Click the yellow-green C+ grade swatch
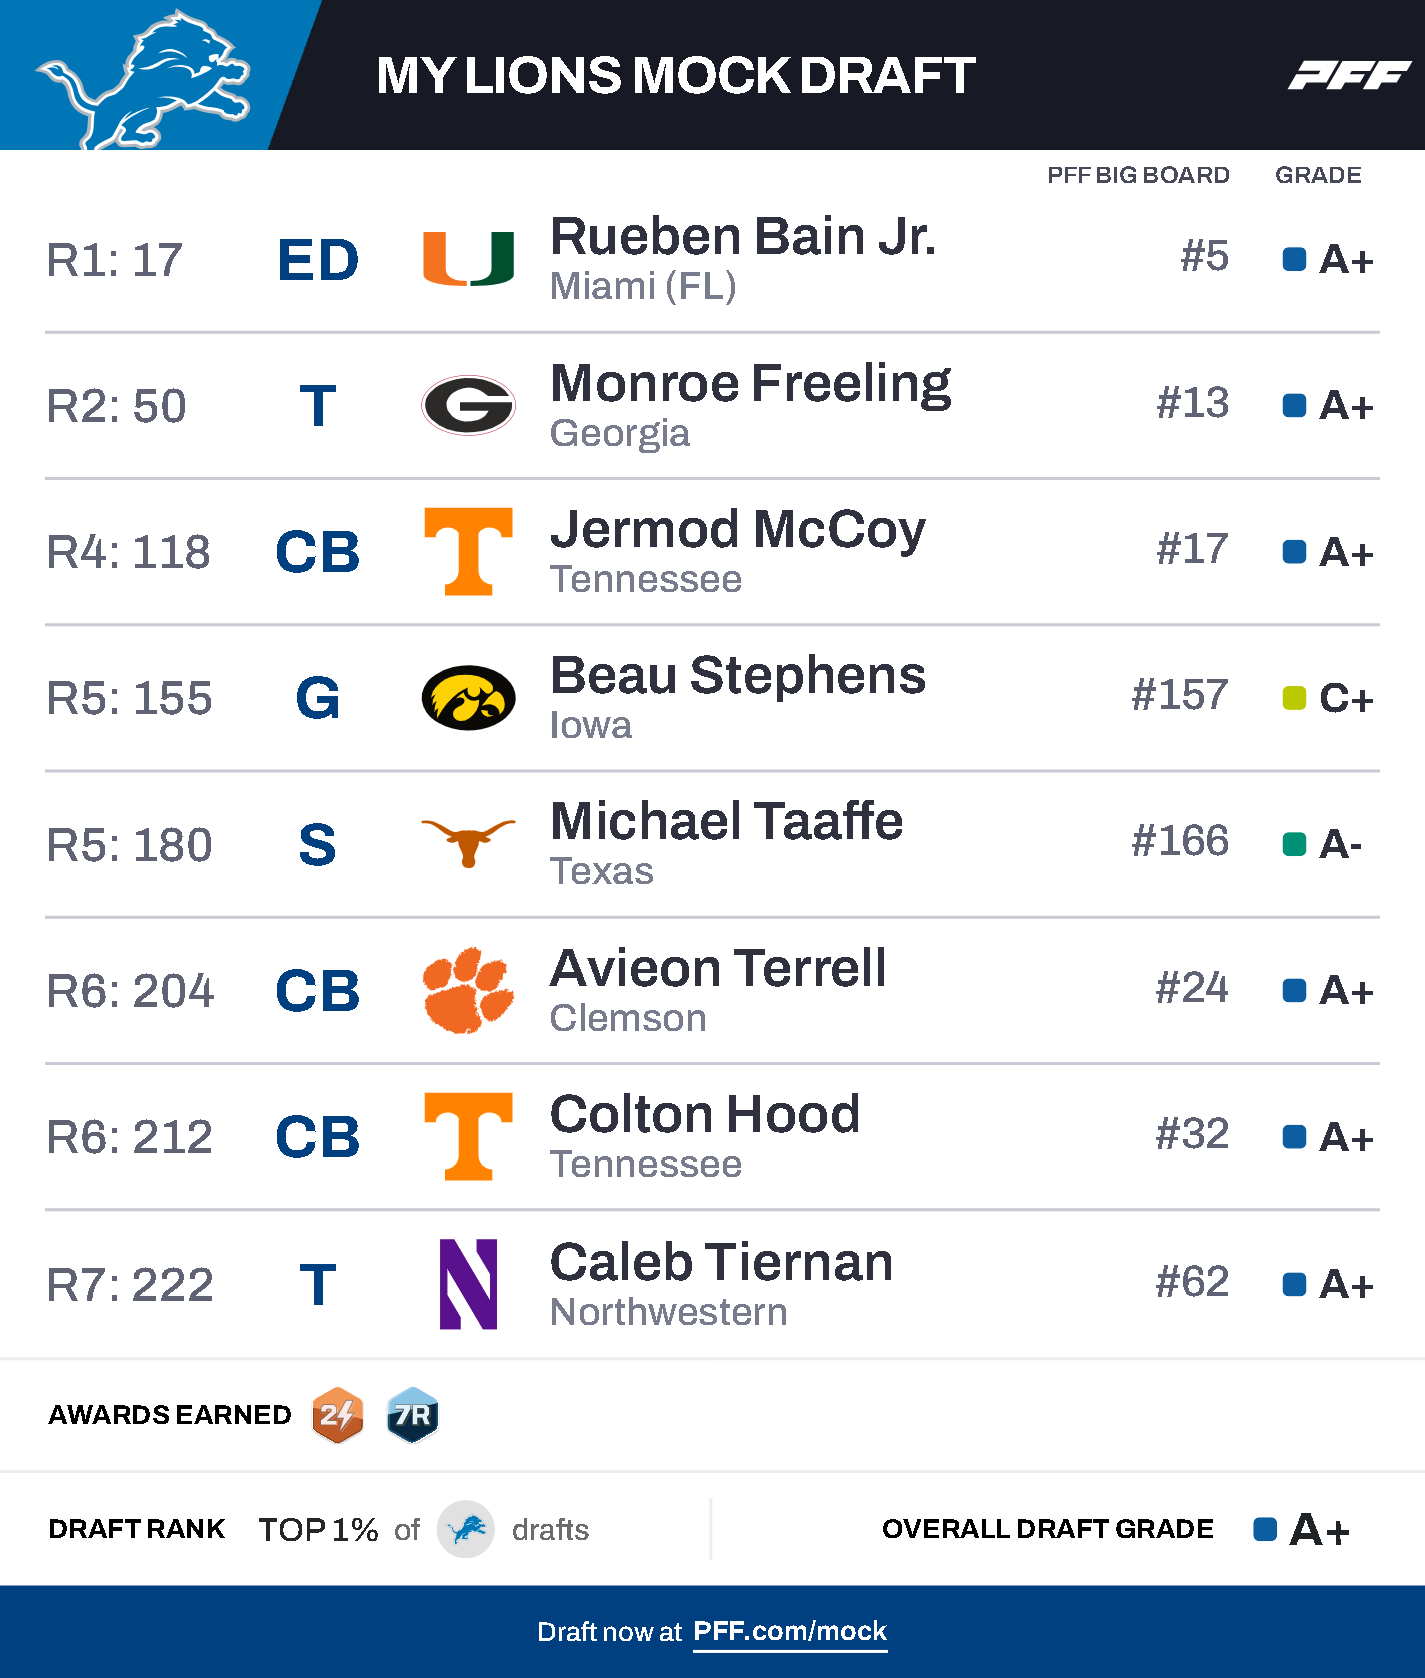Screen dimensions: 1425x1678 [1294, 698]
